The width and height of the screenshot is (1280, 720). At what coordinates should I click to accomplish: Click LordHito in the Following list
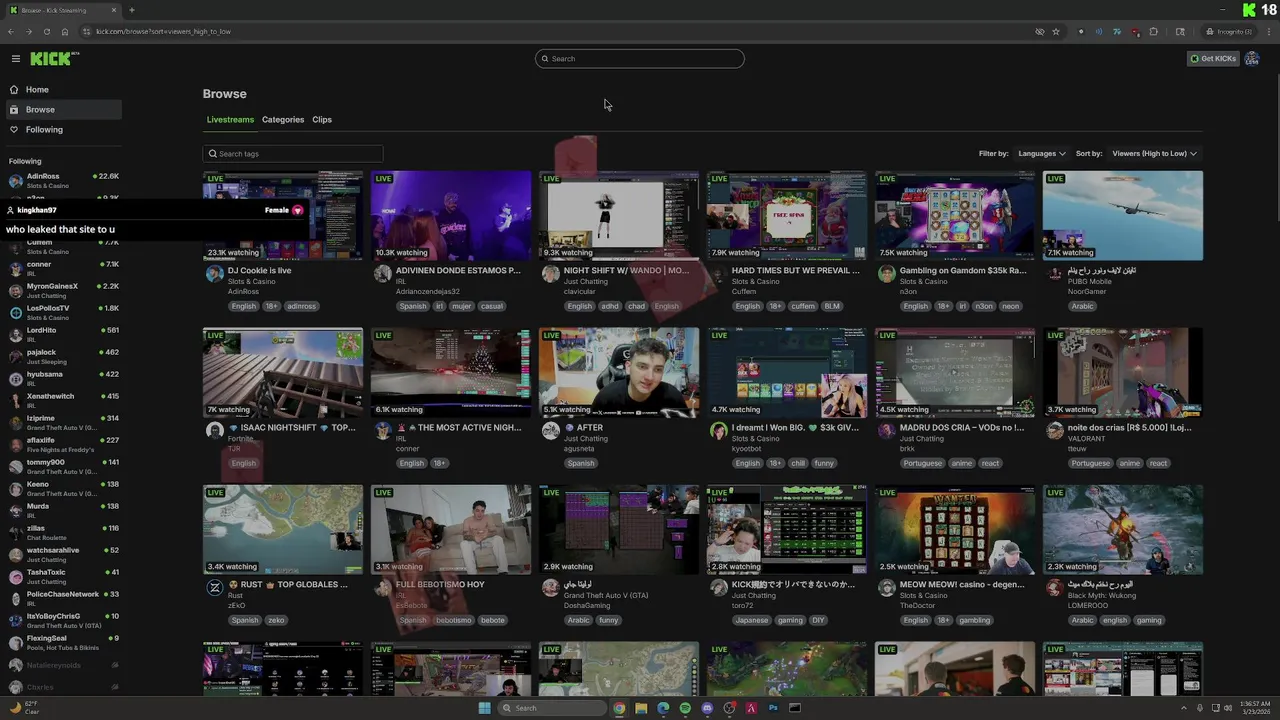(x=63, y=335)
